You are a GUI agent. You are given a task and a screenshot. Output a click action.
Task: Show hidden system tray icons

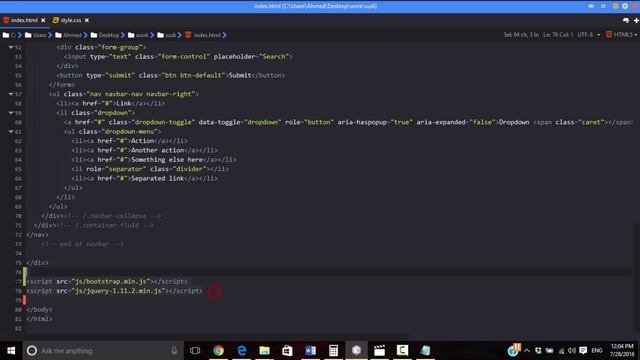pos(527,351)
